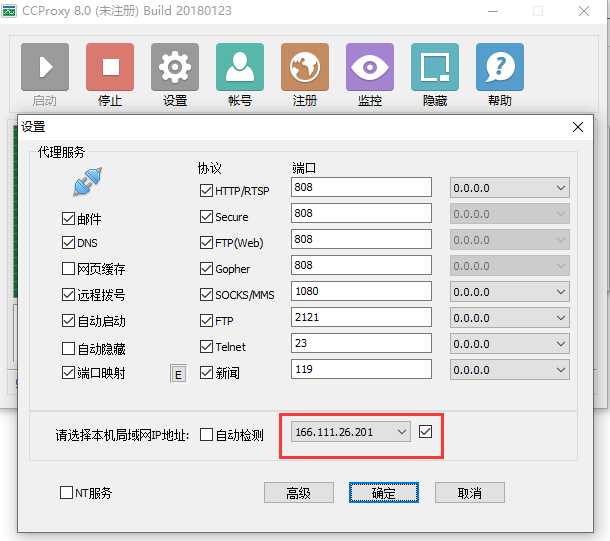Uncheck the Secure protocol checkbox

click(206, 217)
